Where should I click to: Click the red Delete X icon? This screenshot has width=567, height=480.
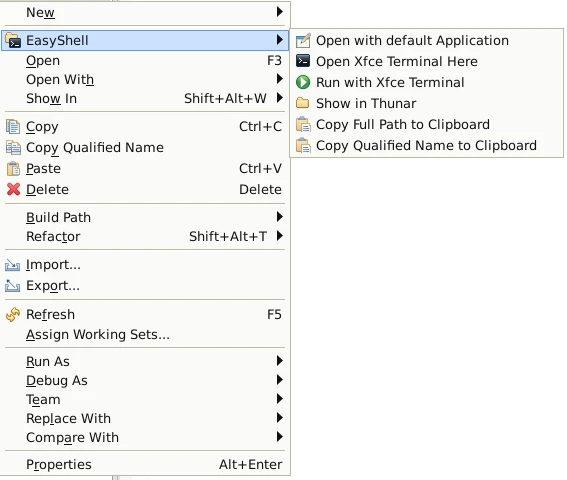point(13,189)
